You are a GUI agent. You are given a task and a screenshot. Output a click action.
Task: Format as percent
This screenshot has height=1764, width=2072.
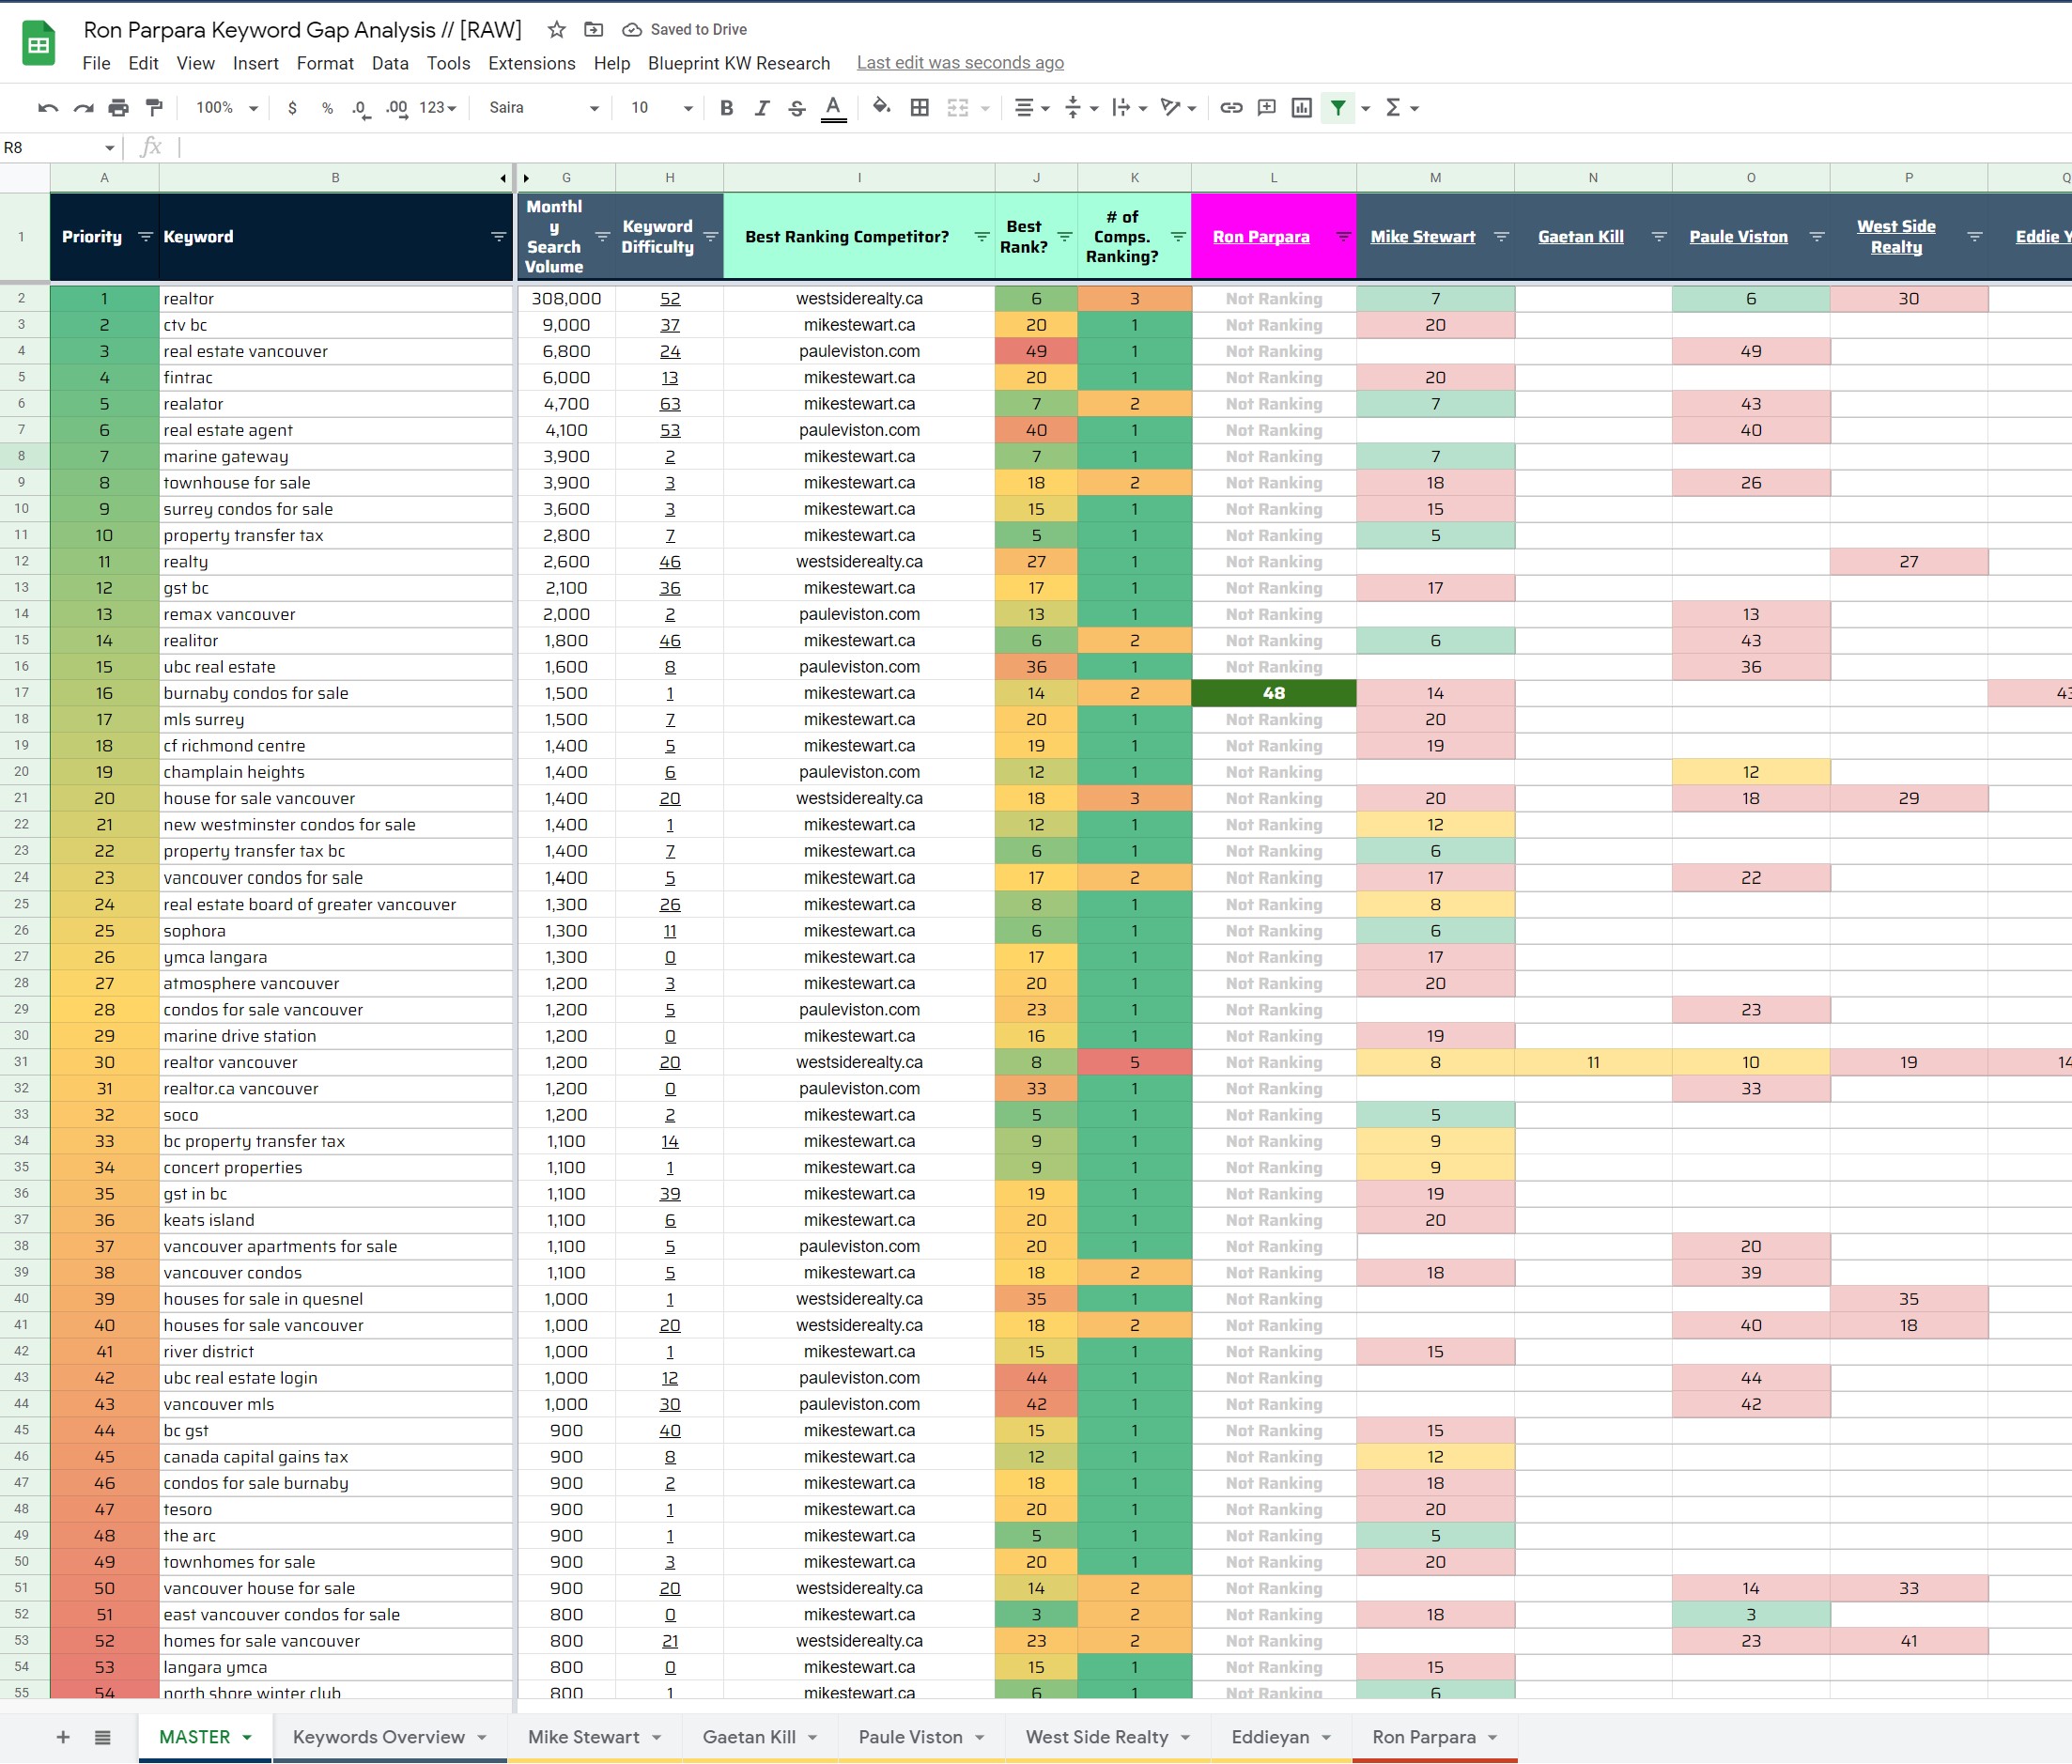(x=327, y=108)
